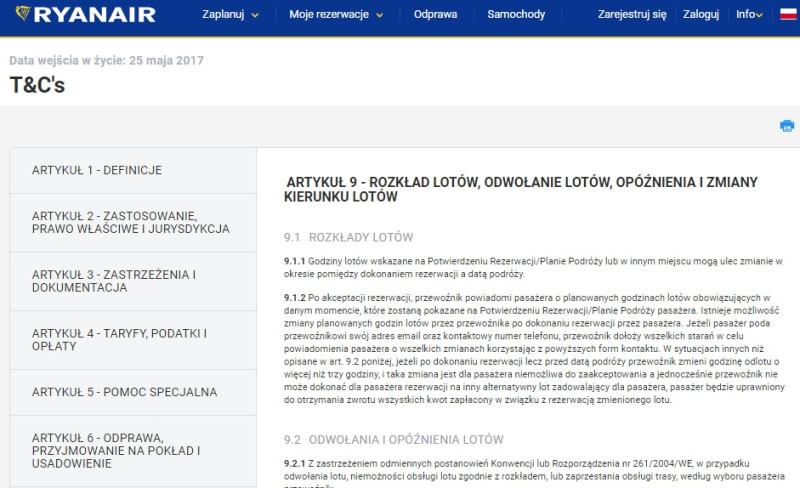The width and height of the screenshot is (800, 488).
Task: Select Artykuł 4 - Taryfy, podatki i opłaty
Action: [x=133, y=340]
